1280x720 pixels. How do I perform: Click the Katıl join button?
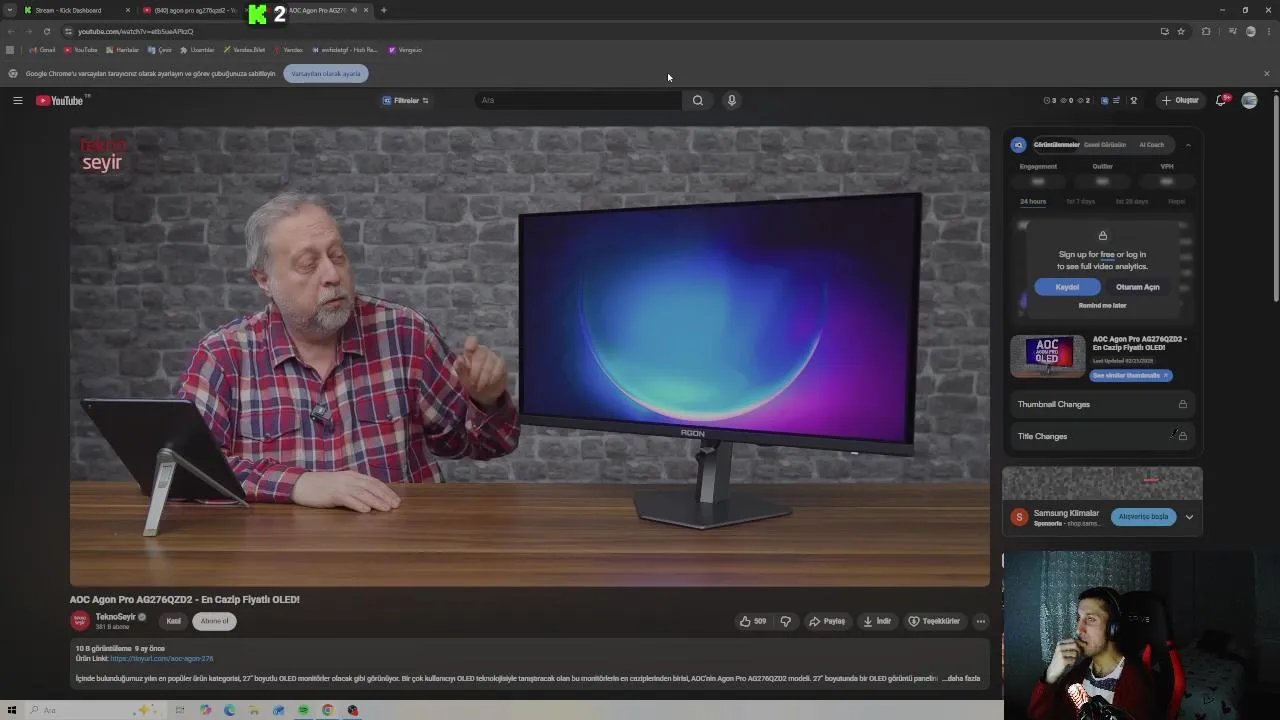click(173, 621)
